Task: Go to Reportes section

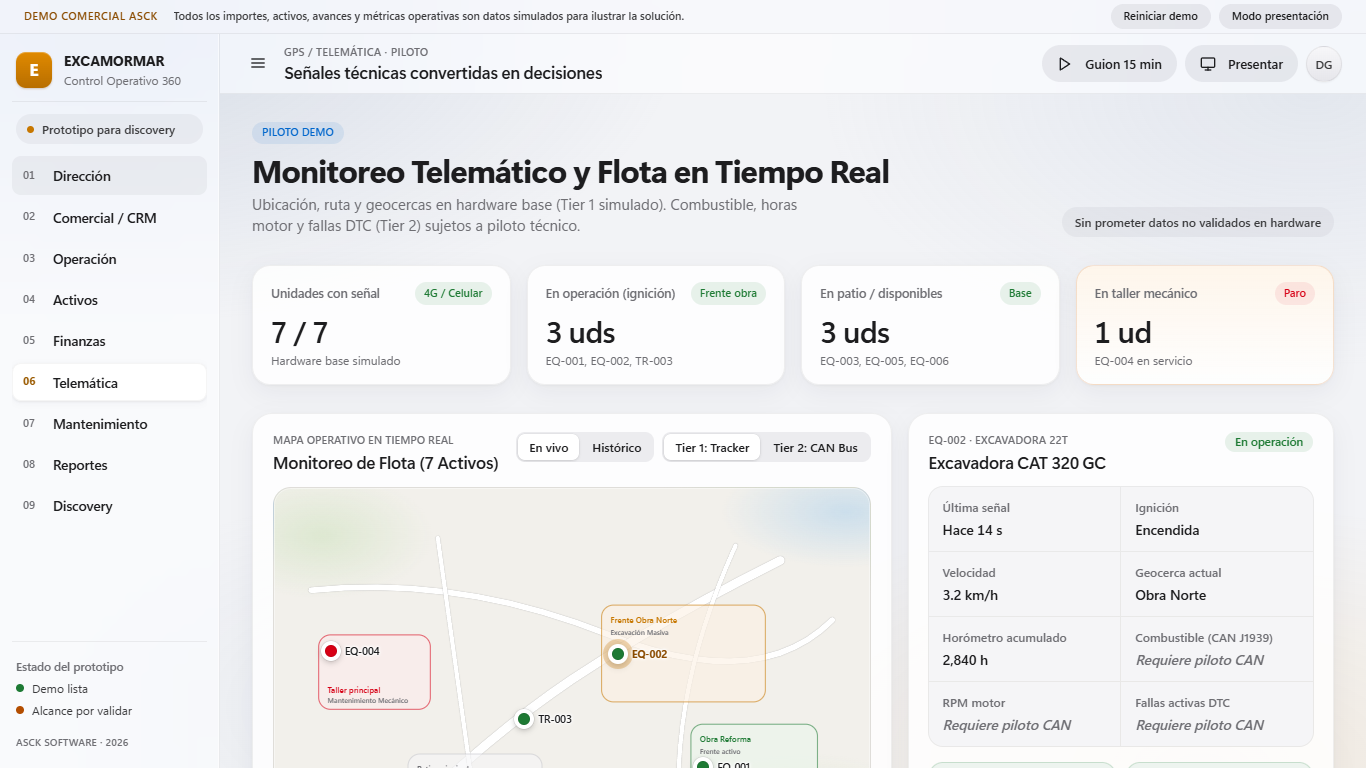Action: (110, 465)
